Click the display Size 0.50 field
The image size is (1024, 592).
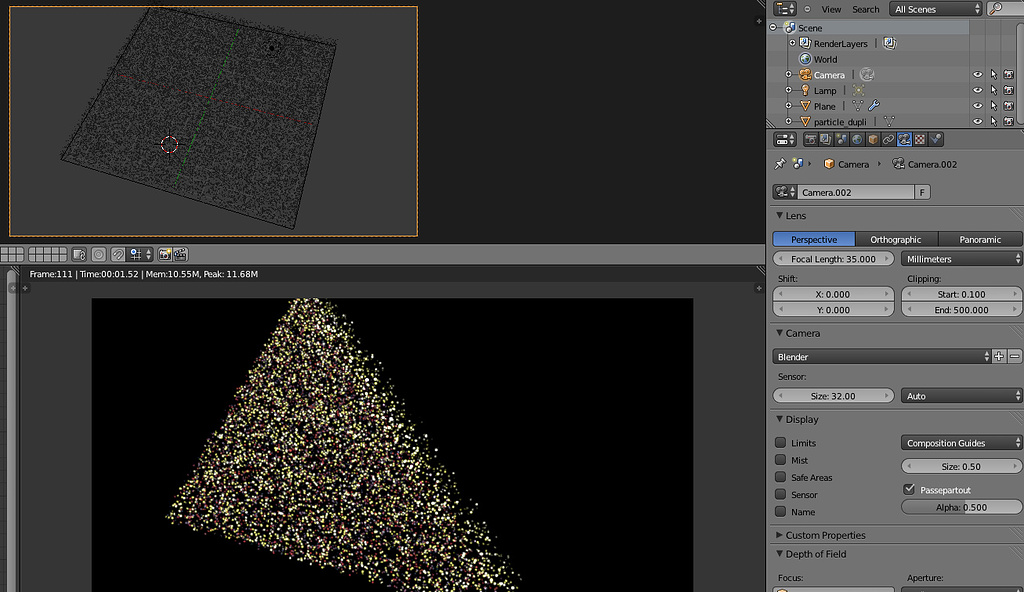point(961,467)
